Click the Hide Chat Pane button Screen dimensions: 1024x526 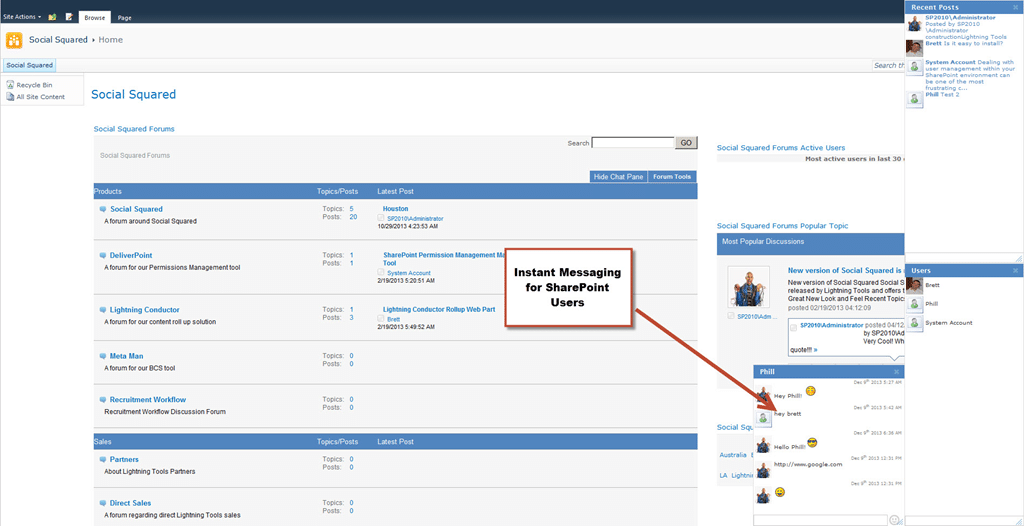(x=618, y=176)
